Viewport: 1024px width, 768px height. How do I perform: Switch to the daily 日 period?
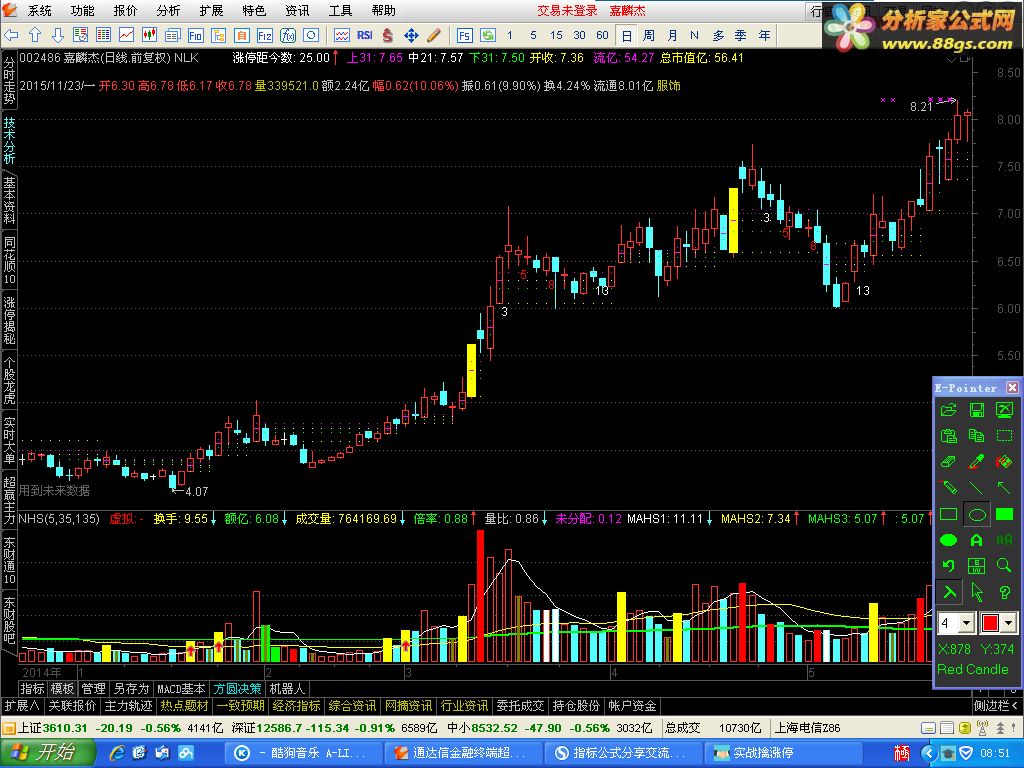click(626, 35)
